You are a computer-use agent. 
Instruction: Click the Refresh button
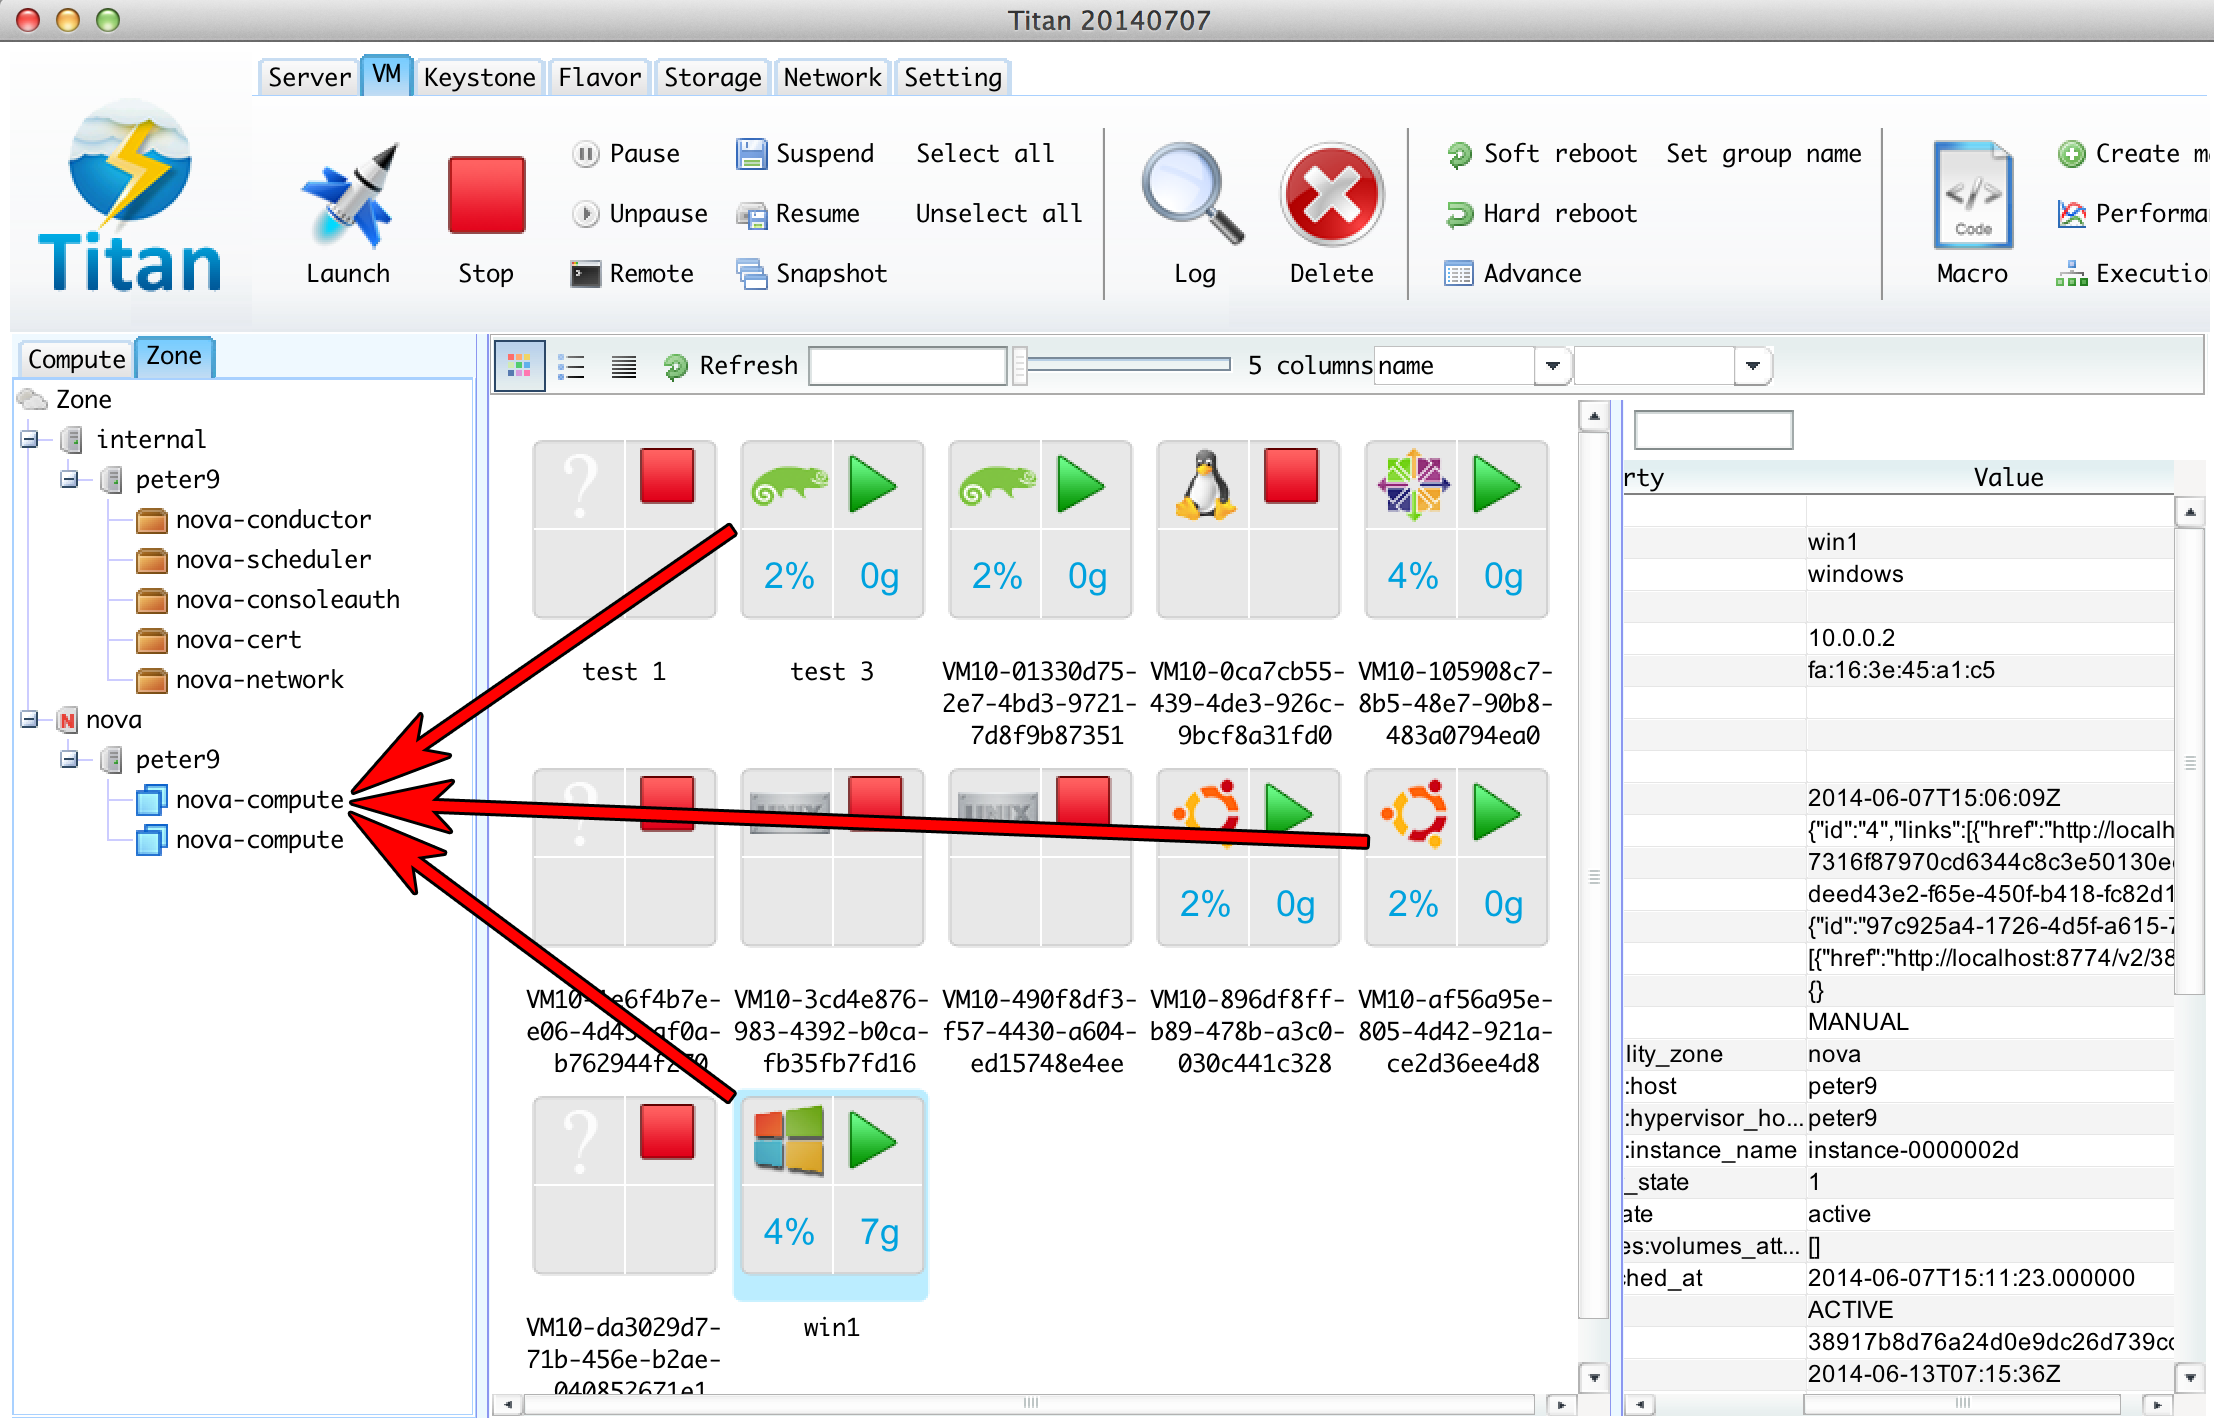731,366
